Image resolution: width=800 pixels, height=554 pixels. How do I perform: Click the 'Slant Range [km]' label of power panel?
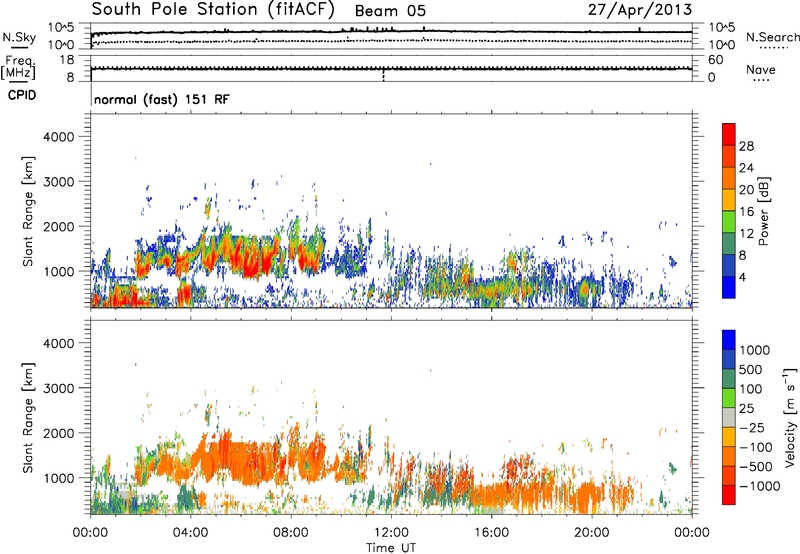[28, 211]
